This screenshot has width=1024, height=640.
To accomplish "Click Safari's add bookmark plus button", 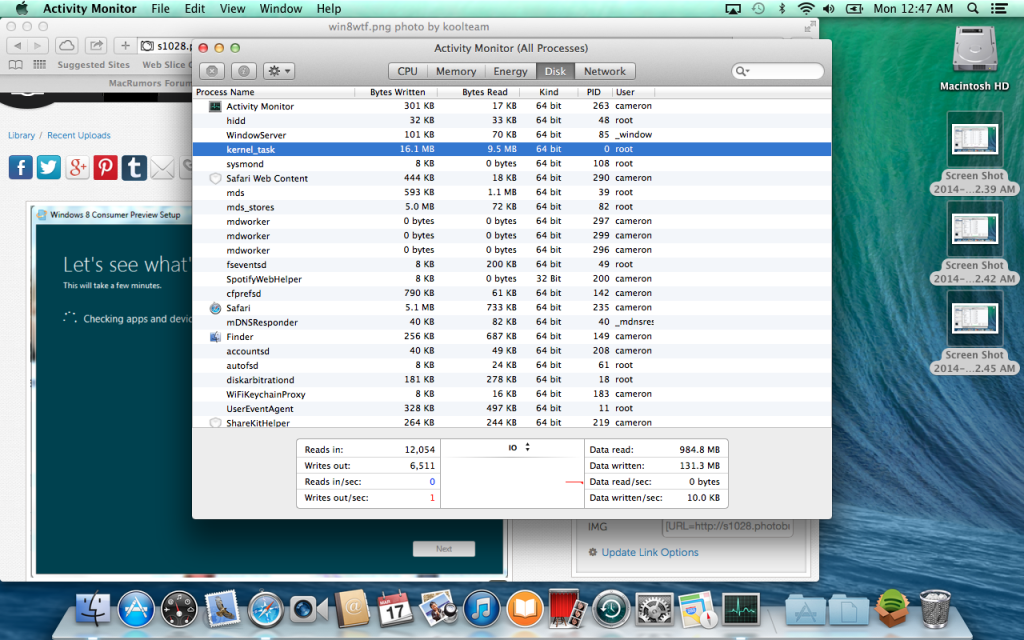I will point(125,46).
